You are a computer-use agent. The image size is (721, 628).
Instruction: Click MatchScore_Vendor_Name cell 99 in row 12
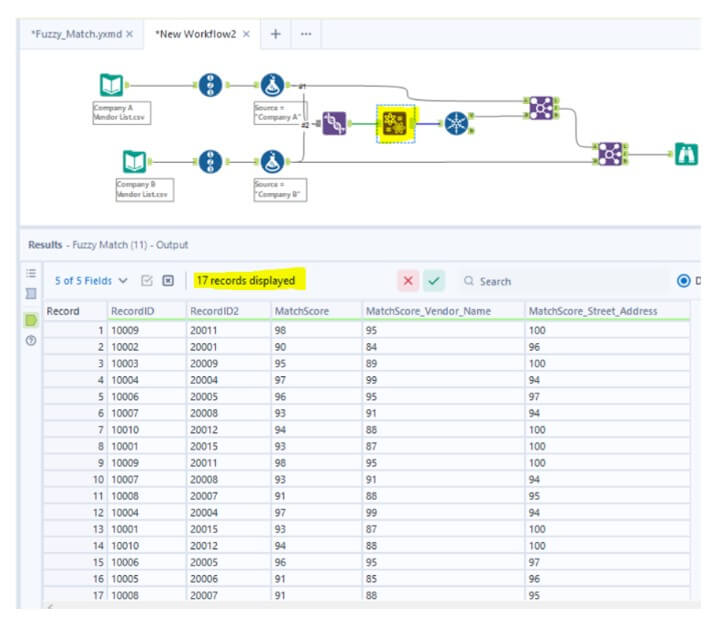443,512
